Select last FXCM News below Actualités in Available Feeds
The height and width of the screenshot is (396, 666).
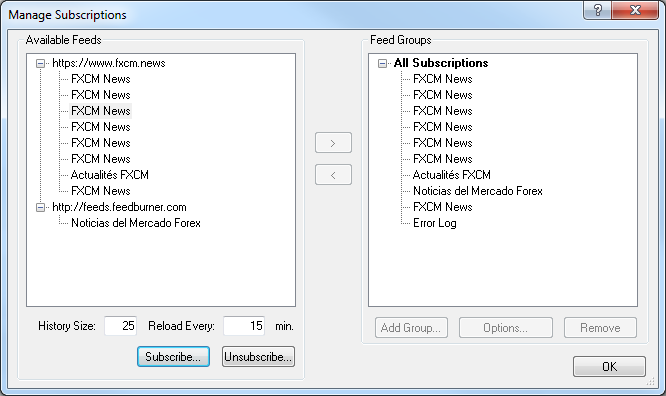[101, 191]
